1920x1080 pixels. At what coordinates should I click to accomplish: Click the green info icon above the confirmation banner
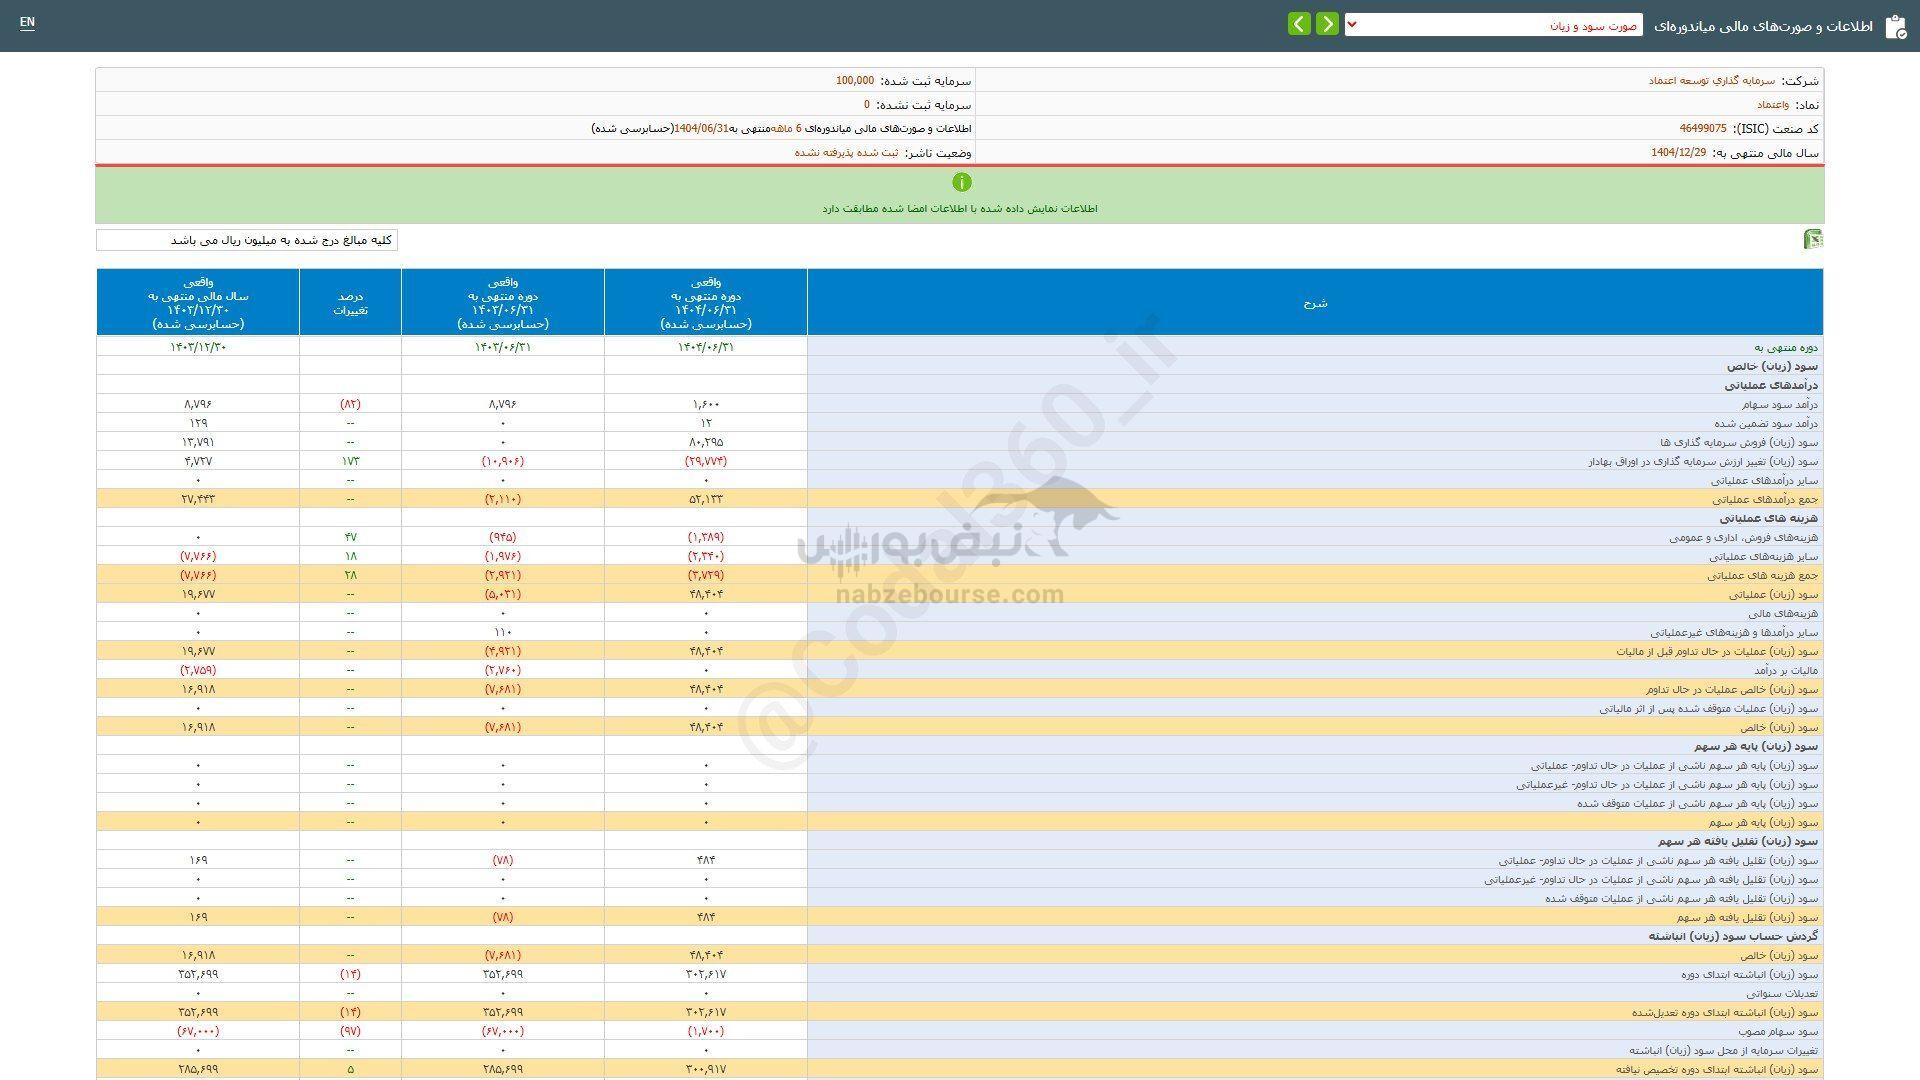(x=962, y=182)
